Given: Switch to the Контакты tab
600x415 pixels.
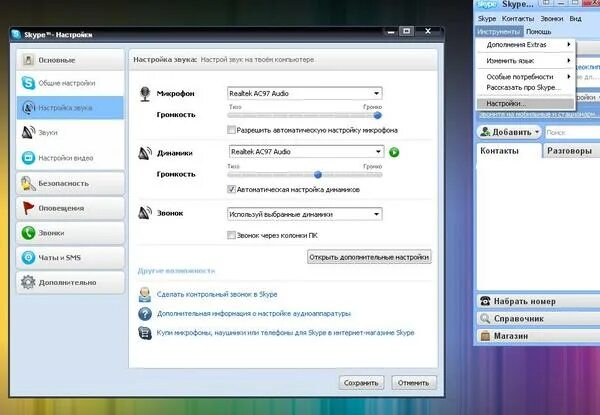Looking at the screenshot, I should (x=509, y=151).
